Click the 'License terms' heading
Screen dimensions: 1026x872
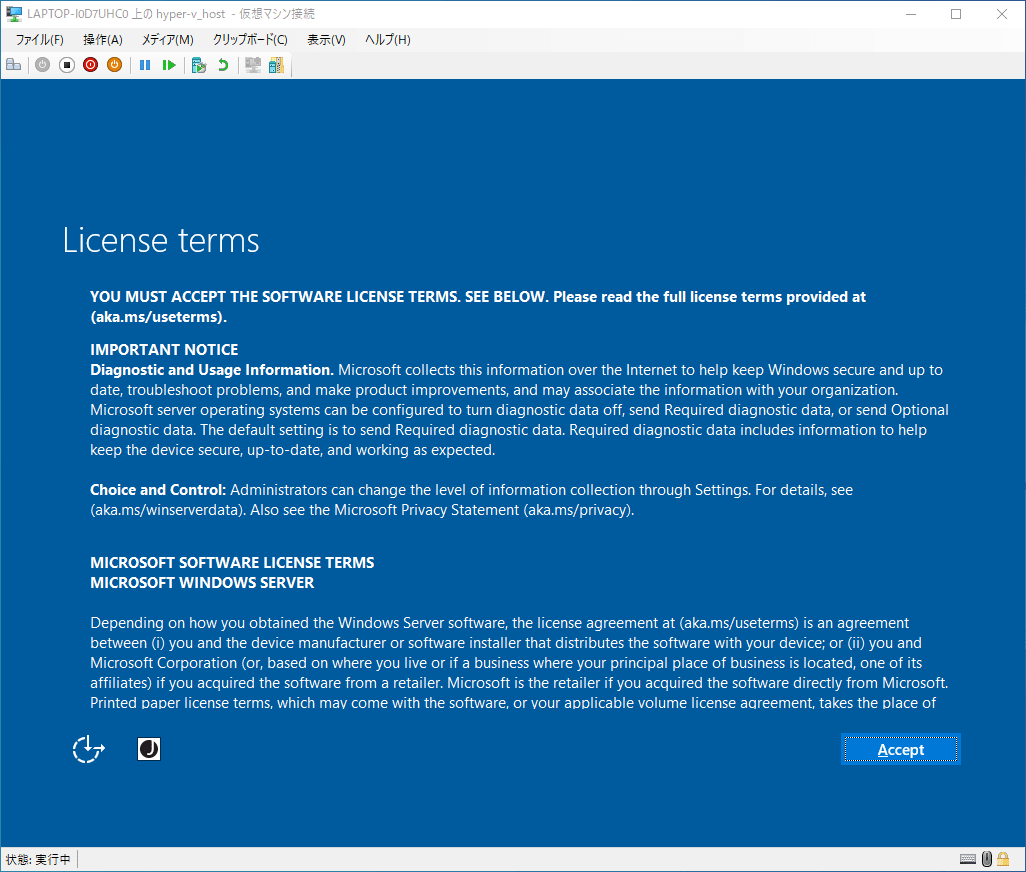tap(161, 240)
